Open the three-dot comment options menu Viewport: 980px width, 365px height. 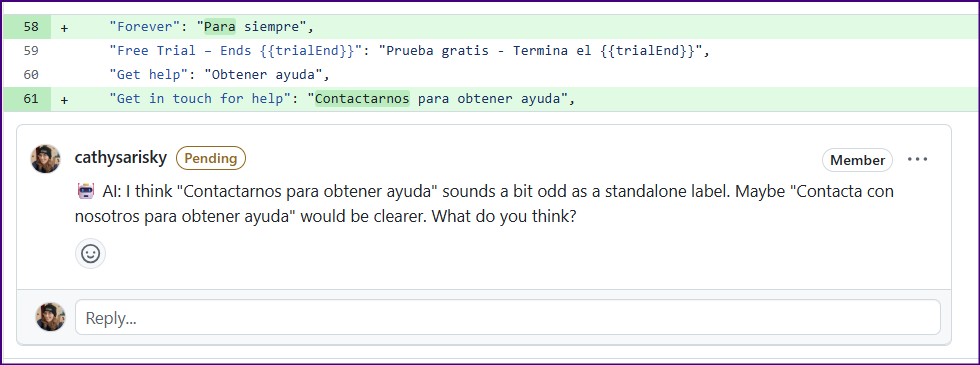(918, 159)
